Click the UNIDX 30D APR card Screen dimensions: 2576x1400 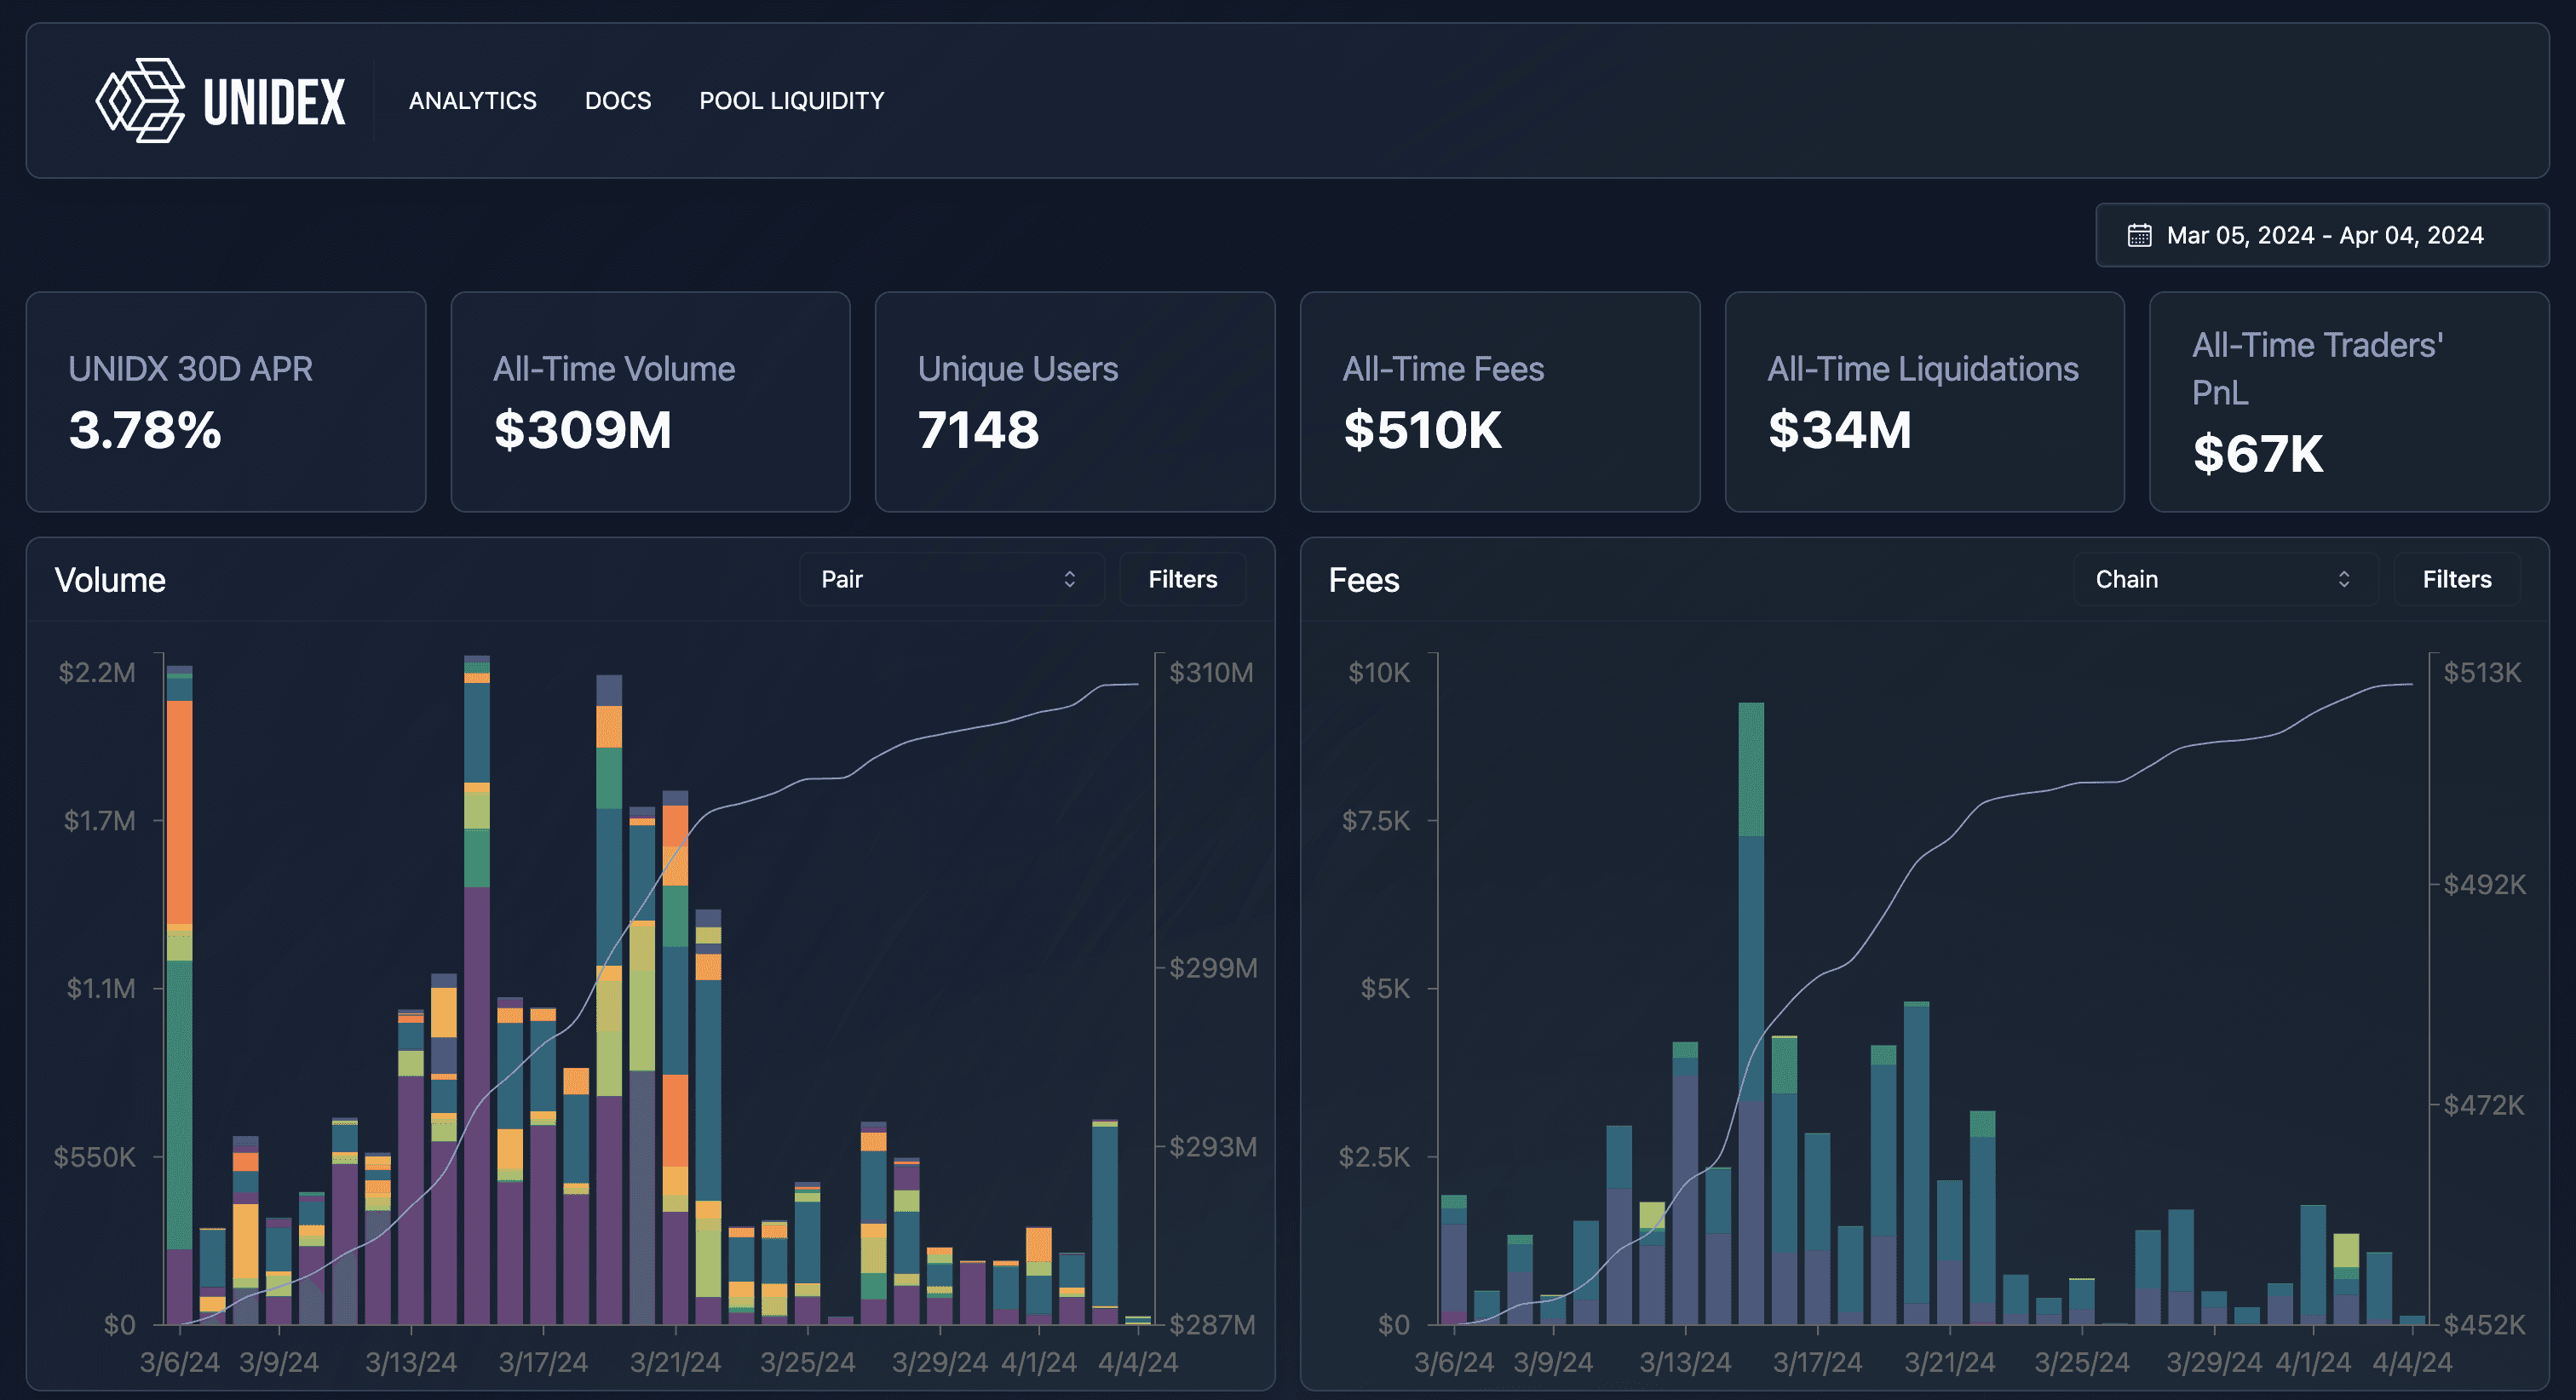coord(226,402)
